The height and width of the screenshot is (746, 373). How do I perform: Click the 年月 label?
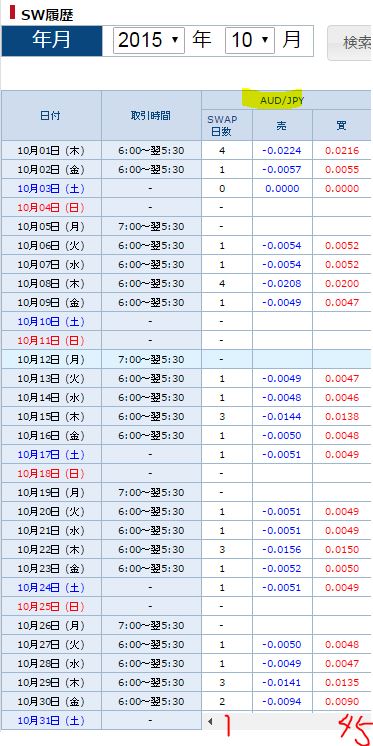[x=51, y=40]
